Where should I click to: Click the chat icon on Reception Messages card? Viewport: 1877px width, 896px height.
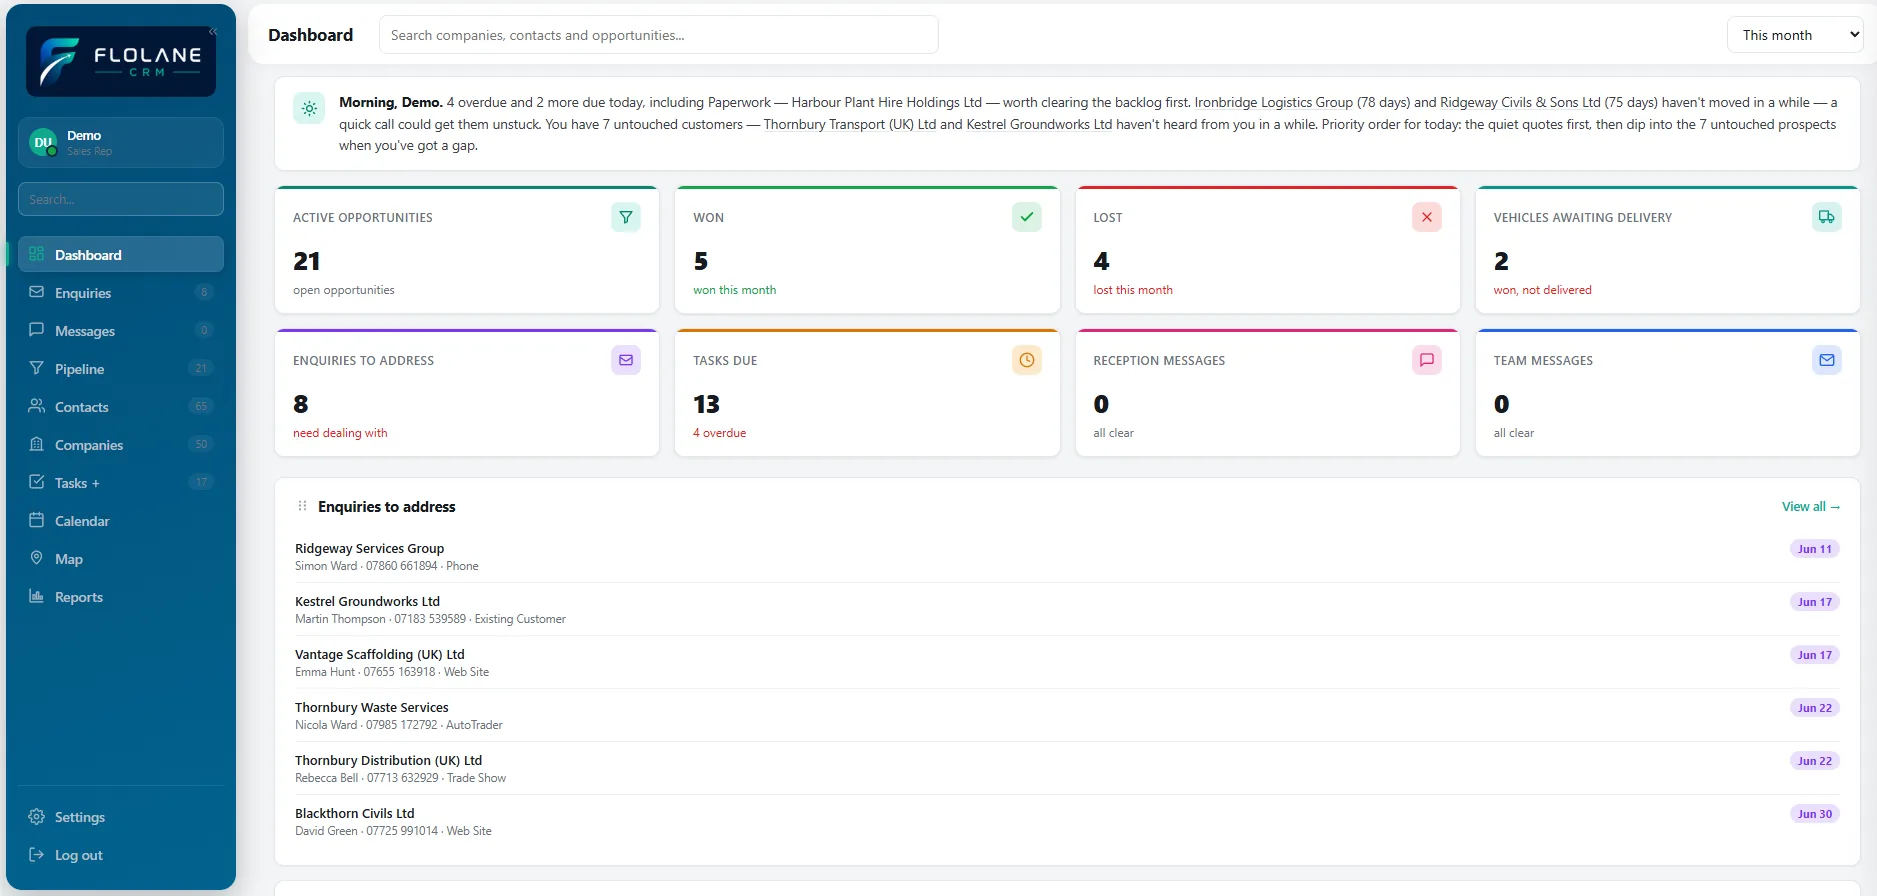[x=1427, y=360]
